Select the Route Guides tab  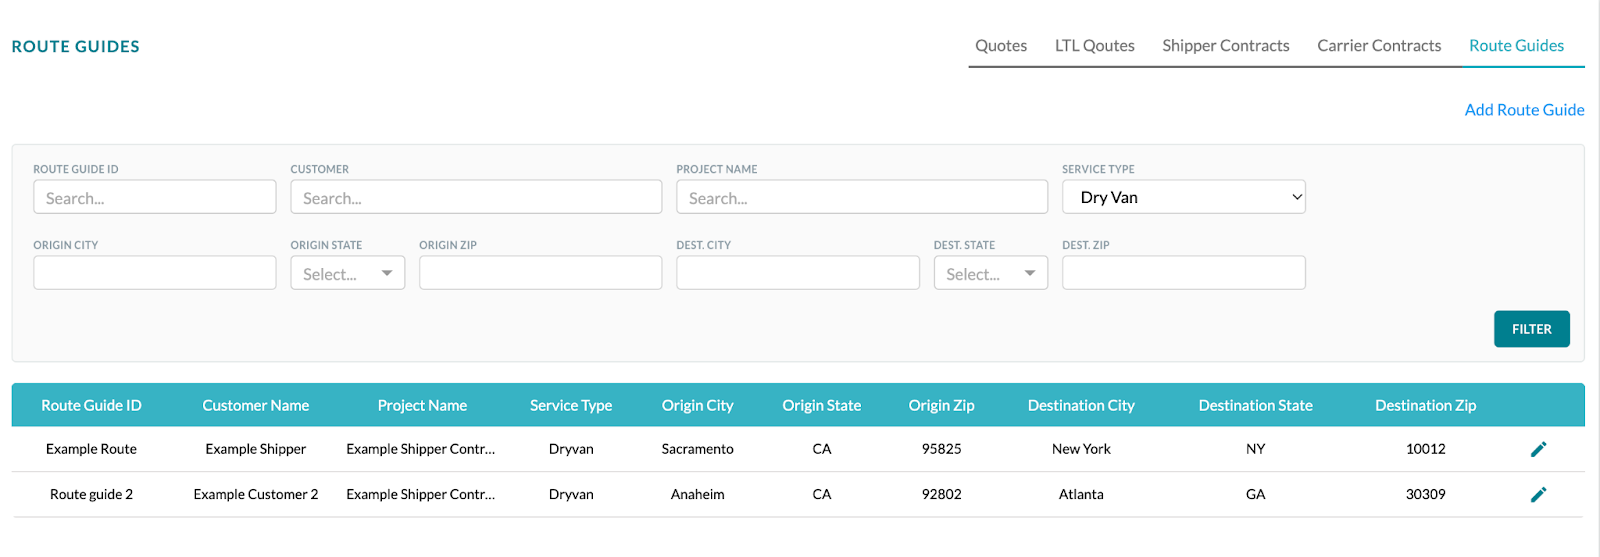coord(1516,46)
